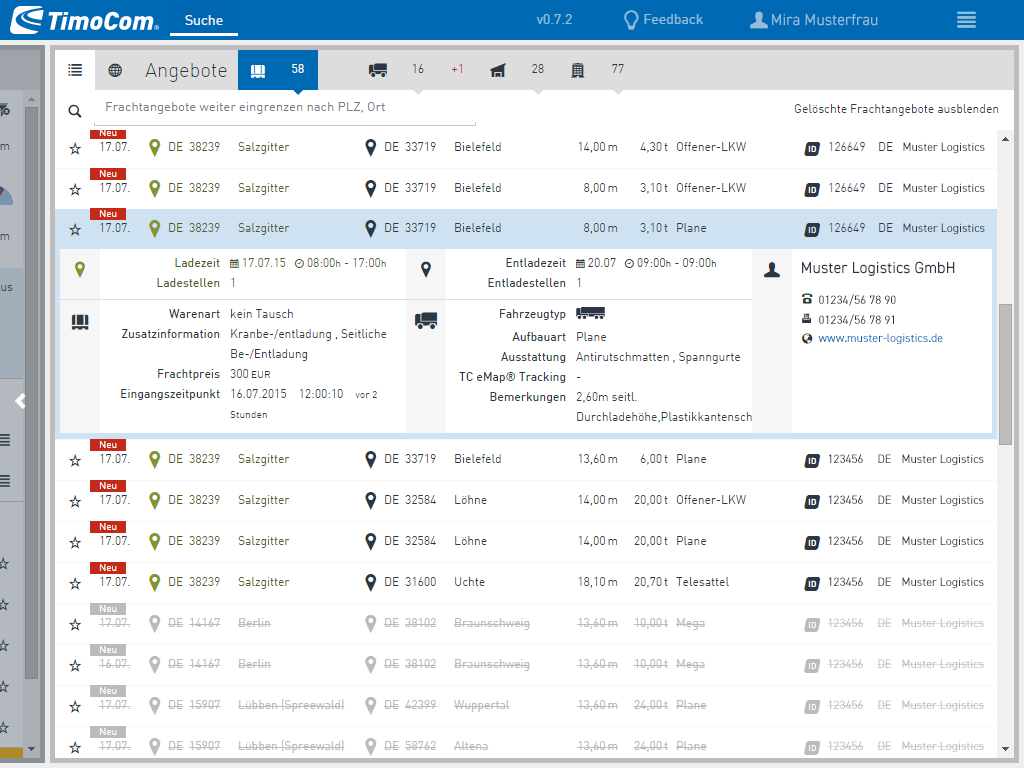
Task: Switch to the list view icon
Action: point(75,70)
